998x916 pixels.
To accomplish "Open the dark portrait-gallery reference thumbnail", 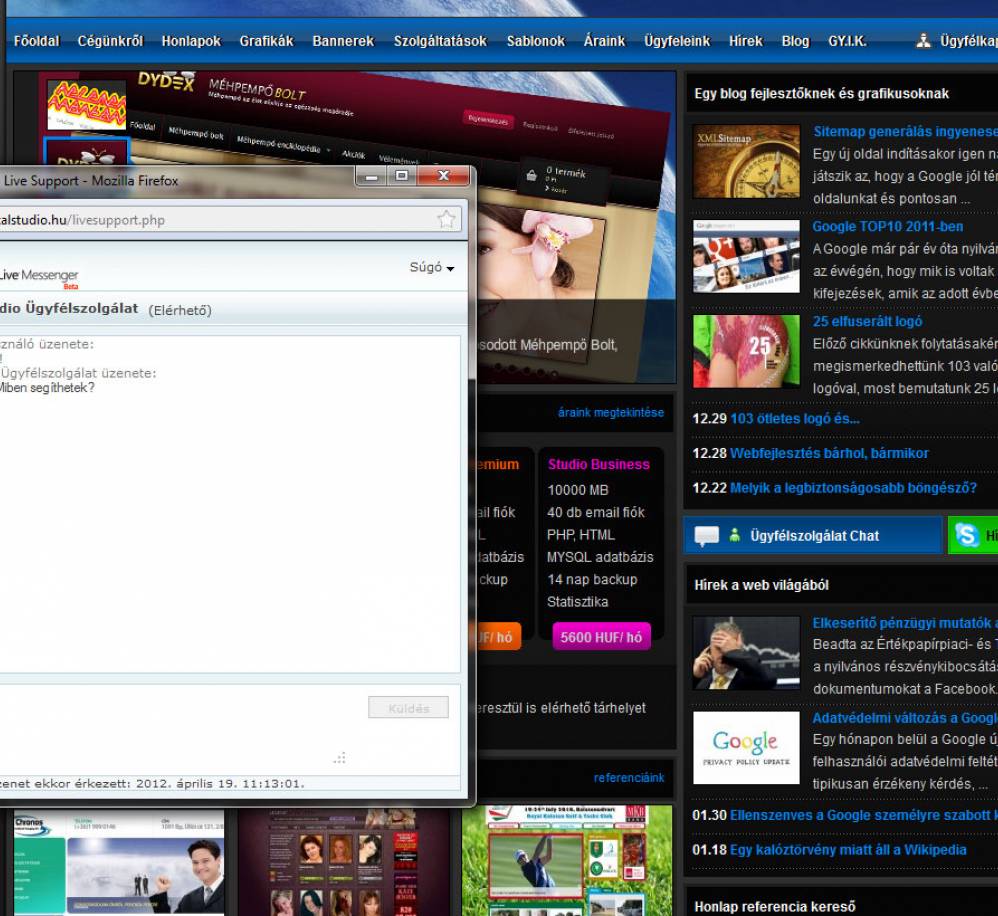I will 344,863.
